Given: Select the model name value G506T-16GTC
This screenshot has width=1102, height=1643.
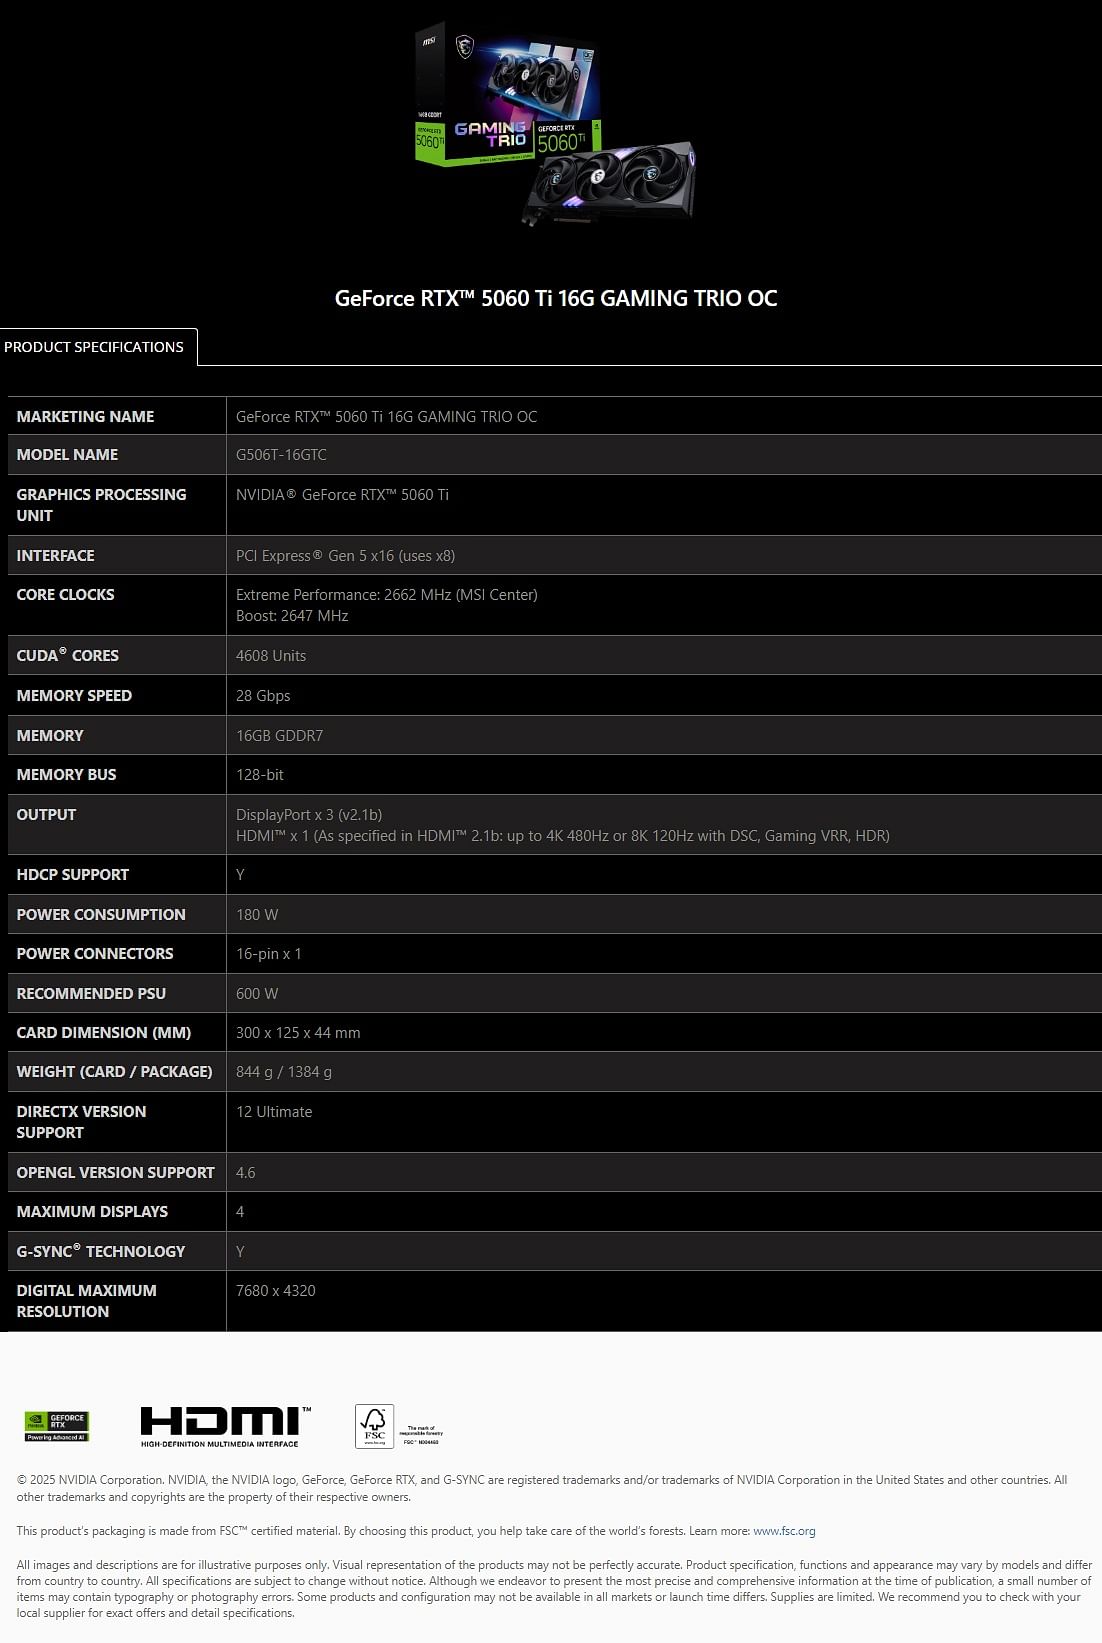Looking at the screenshot, I should (x=281, y=454).
